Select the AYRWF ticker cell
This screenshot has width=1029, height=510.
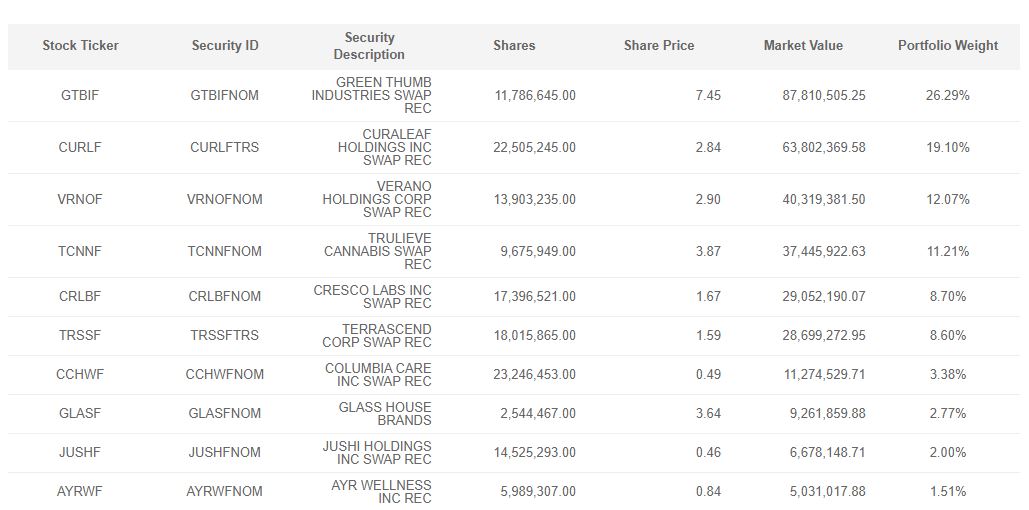[x=81, y=491]
